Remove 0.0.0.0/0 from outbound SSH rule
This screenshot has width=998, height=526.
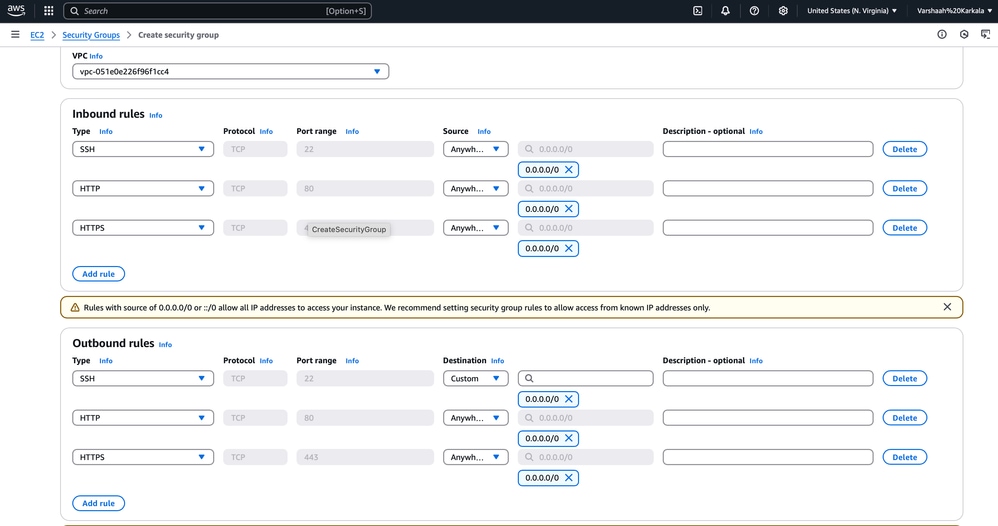pos(568,399)
